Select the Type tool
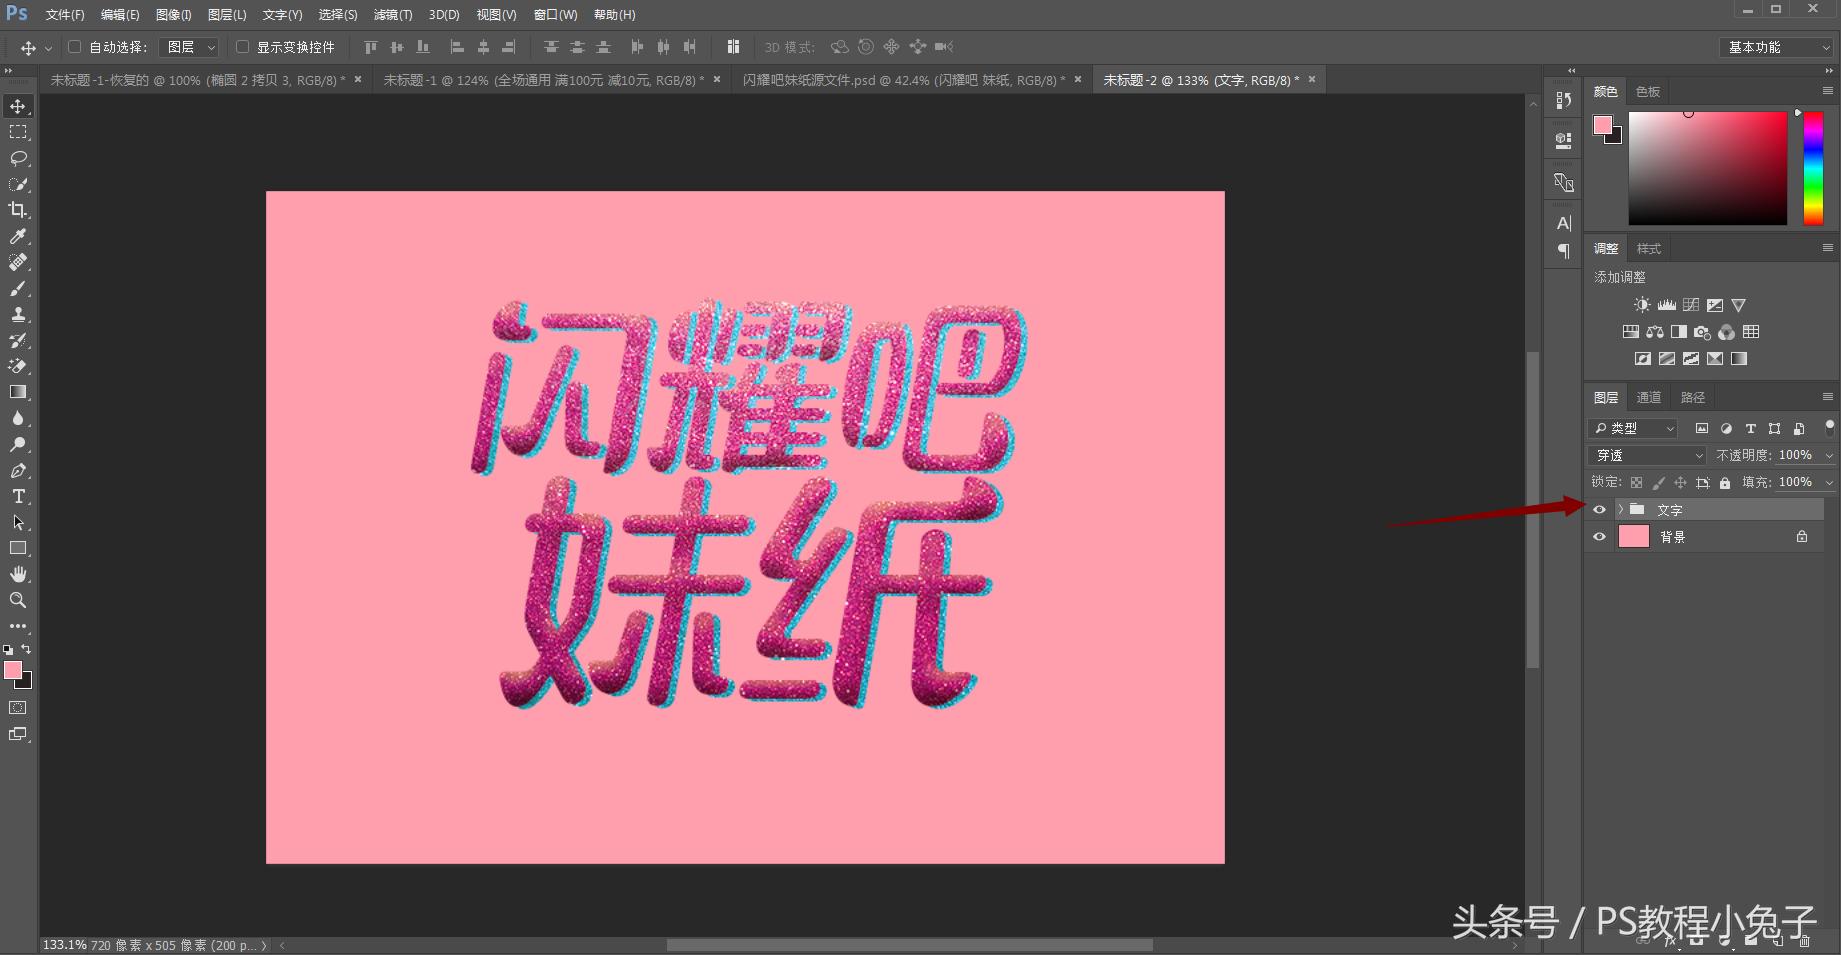 pos(17,496)
